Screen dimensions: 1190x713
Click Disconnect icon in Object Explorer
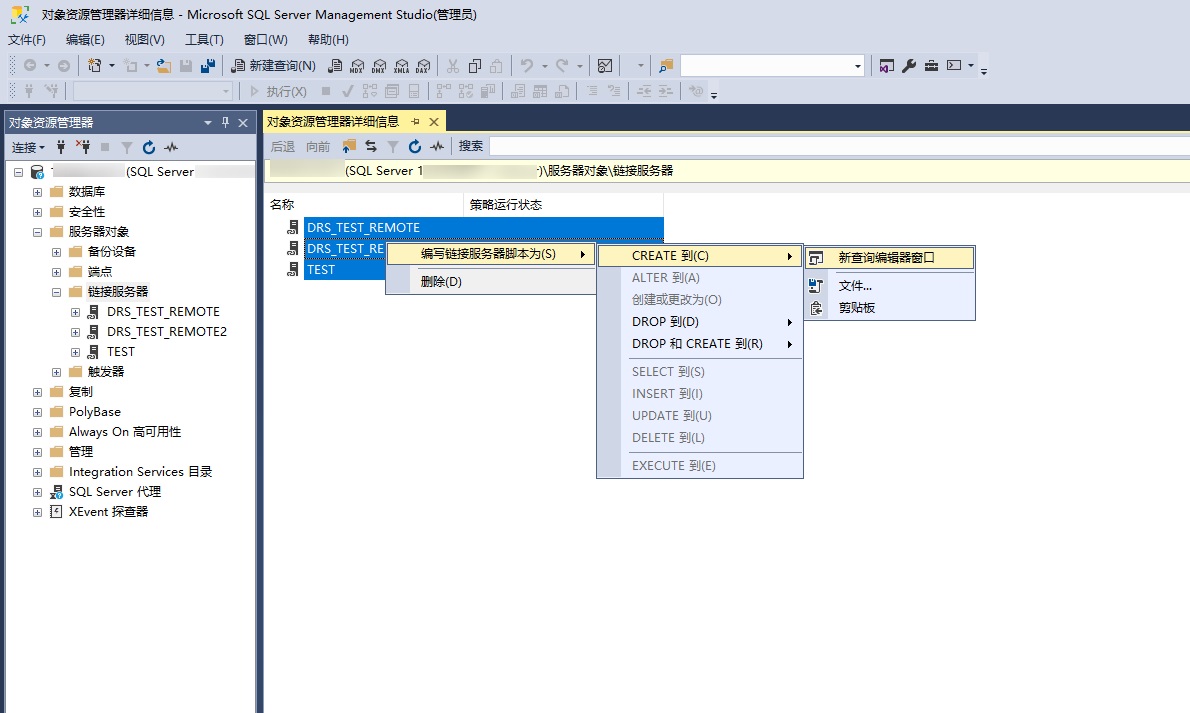pyautogui.click(x=83, y=147)
